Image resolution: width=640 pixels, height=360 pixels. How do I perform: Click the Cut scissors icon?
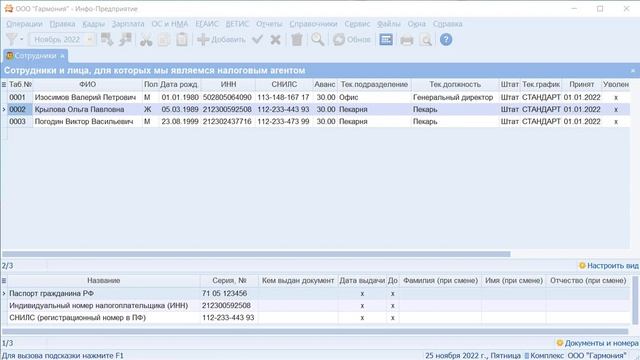point(146,40)
